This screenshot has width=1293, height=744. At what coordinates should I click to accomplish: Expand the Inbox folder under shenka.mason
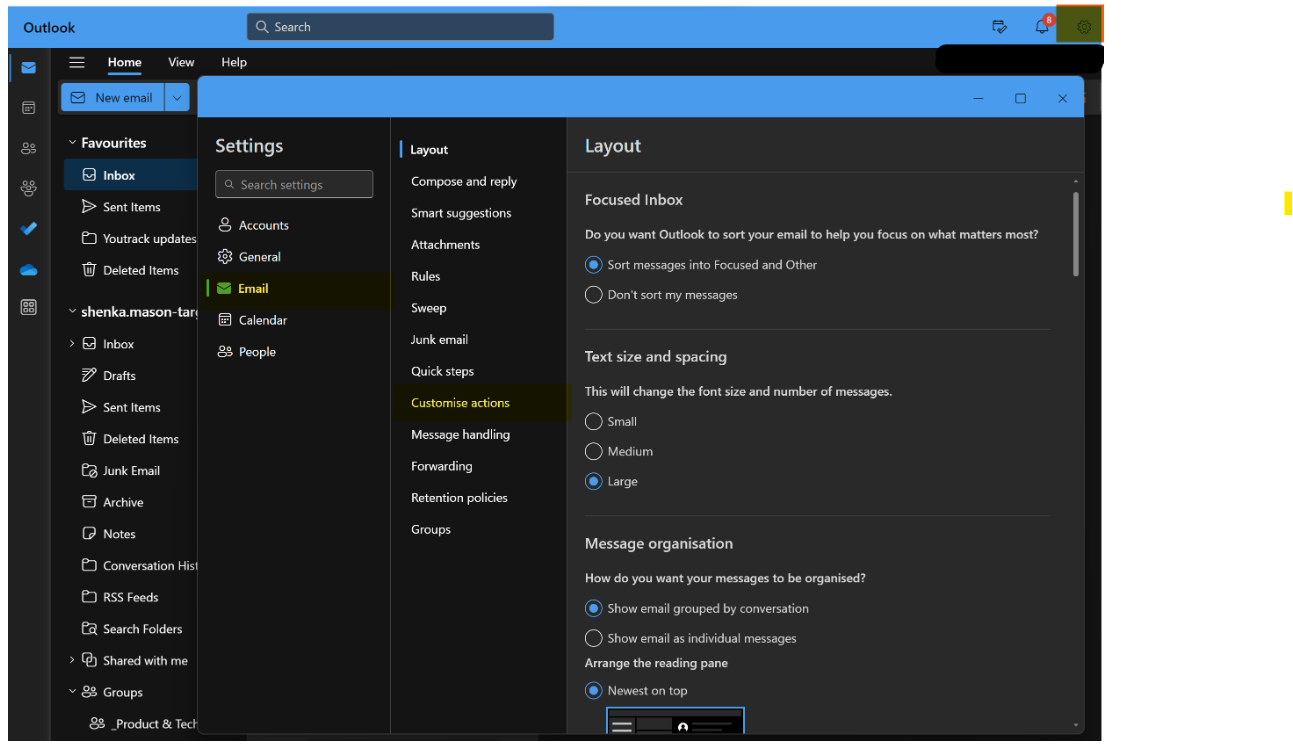point(71,343)
